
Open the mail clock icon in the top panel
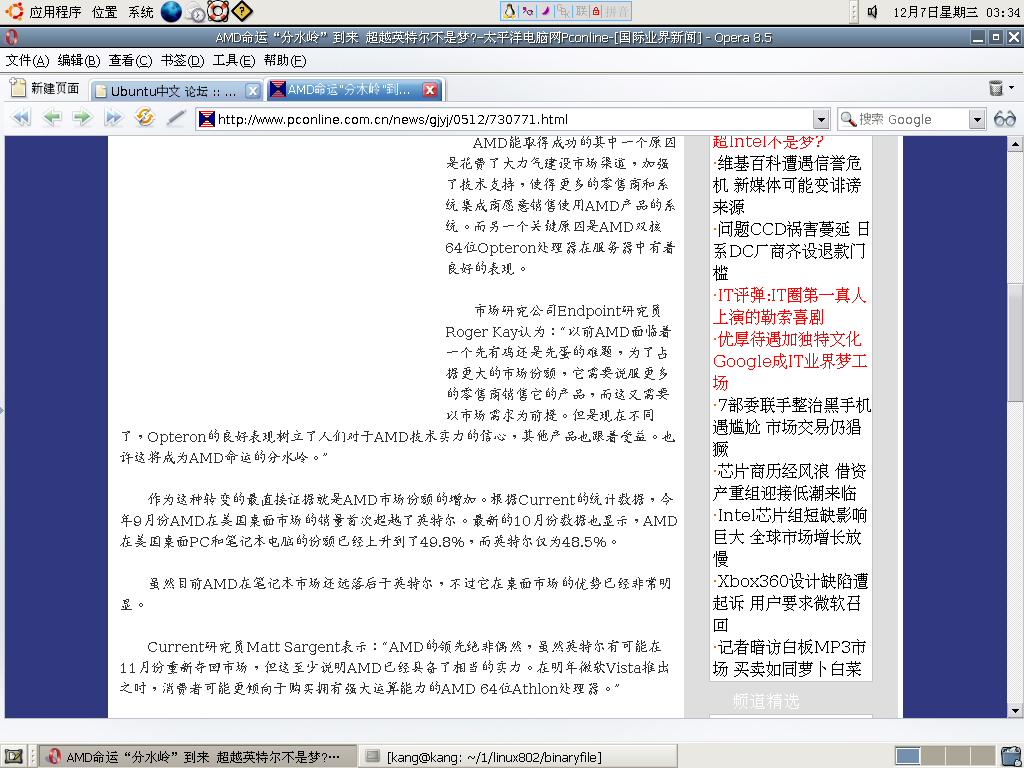pyautogui.click(x=195, y=11)
